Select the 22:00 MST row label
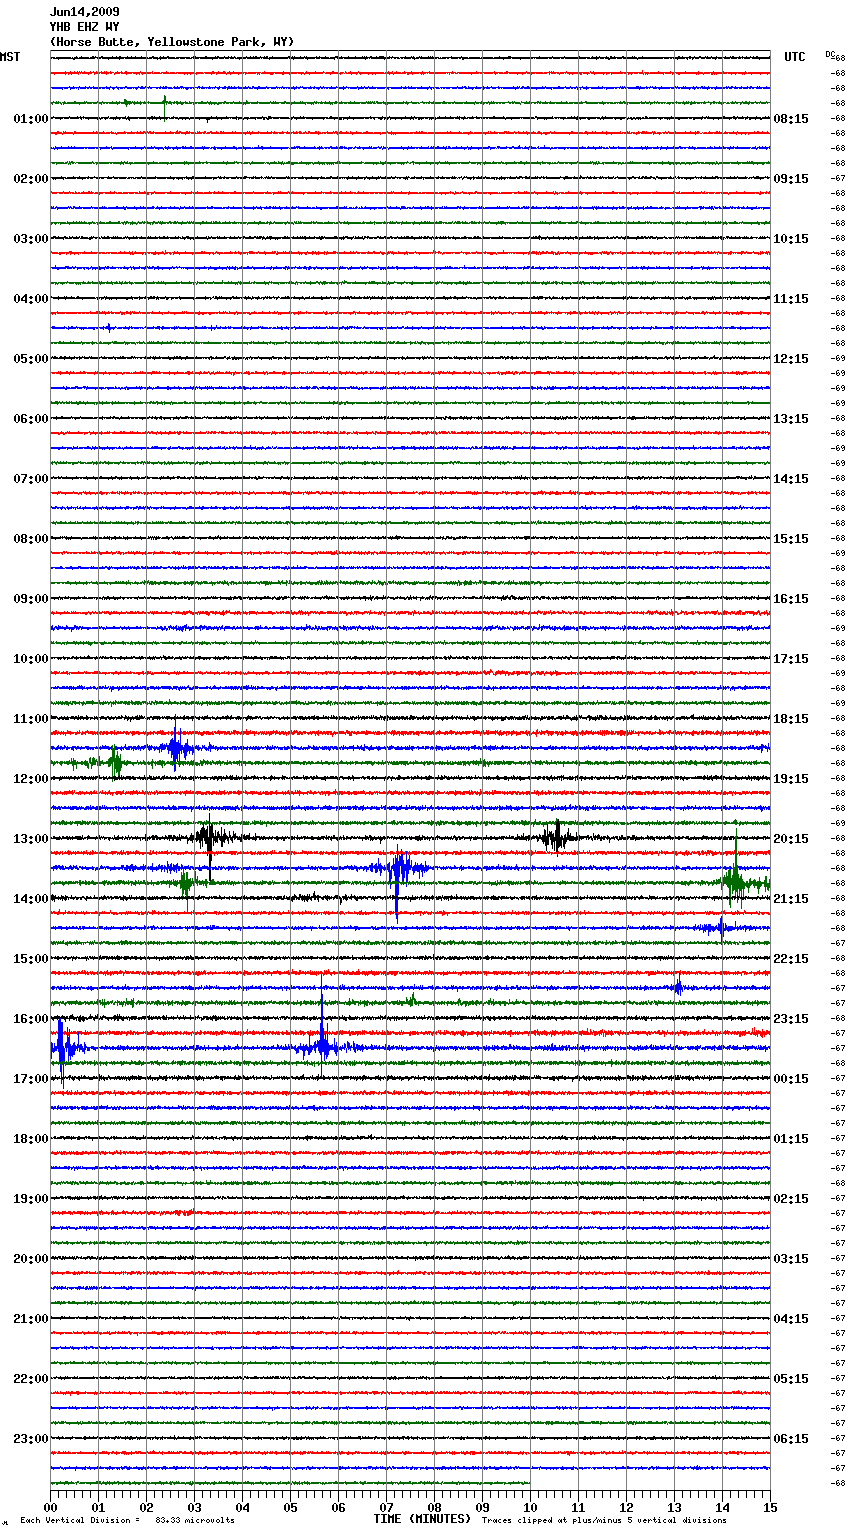Screen dimensions: 850x1534 point(31,1379)
